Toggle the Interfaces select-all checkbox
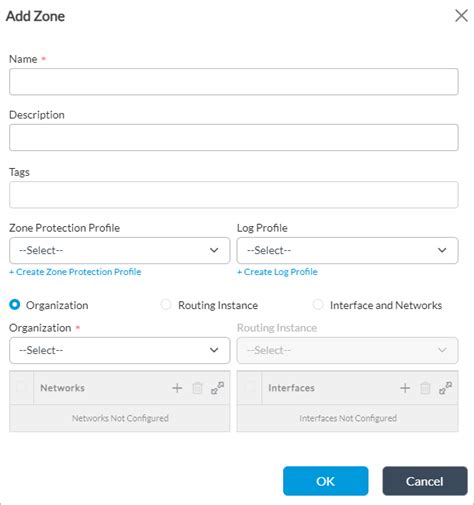Screen dimensions: 474x505 tap(249, 388)
